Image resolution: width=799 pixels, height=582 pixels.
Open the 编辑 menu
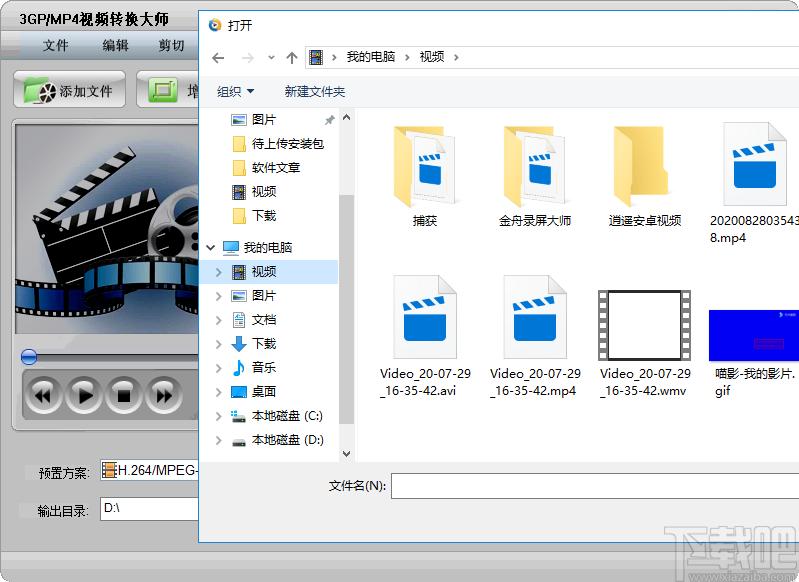[x=115, y=45]
